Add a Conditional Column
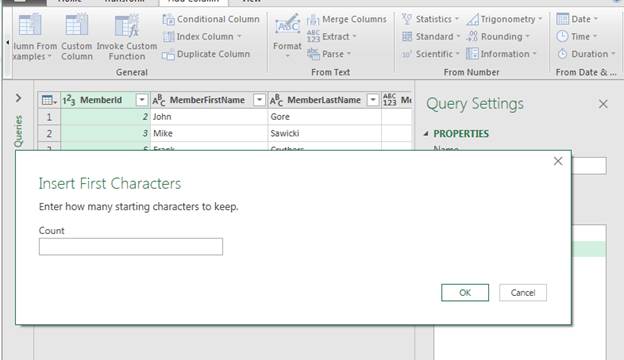624x360 pixels. tap(211, 19)
